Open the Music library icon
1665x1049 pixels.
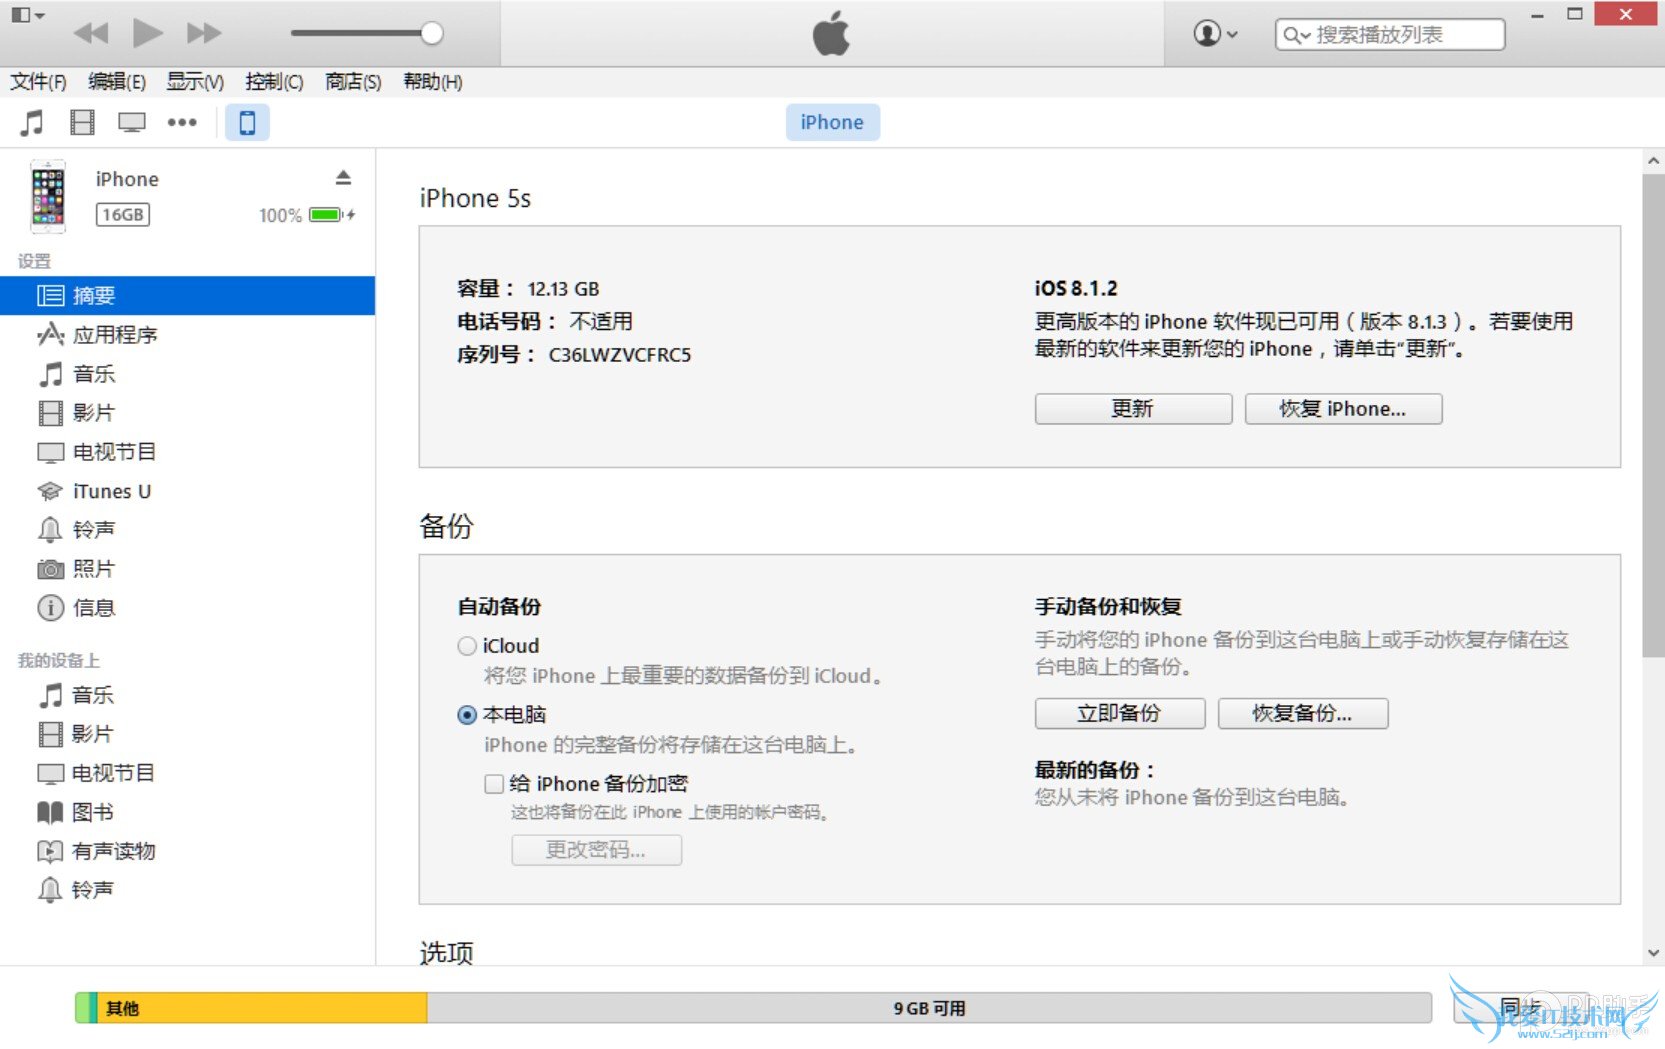[32, 122]
